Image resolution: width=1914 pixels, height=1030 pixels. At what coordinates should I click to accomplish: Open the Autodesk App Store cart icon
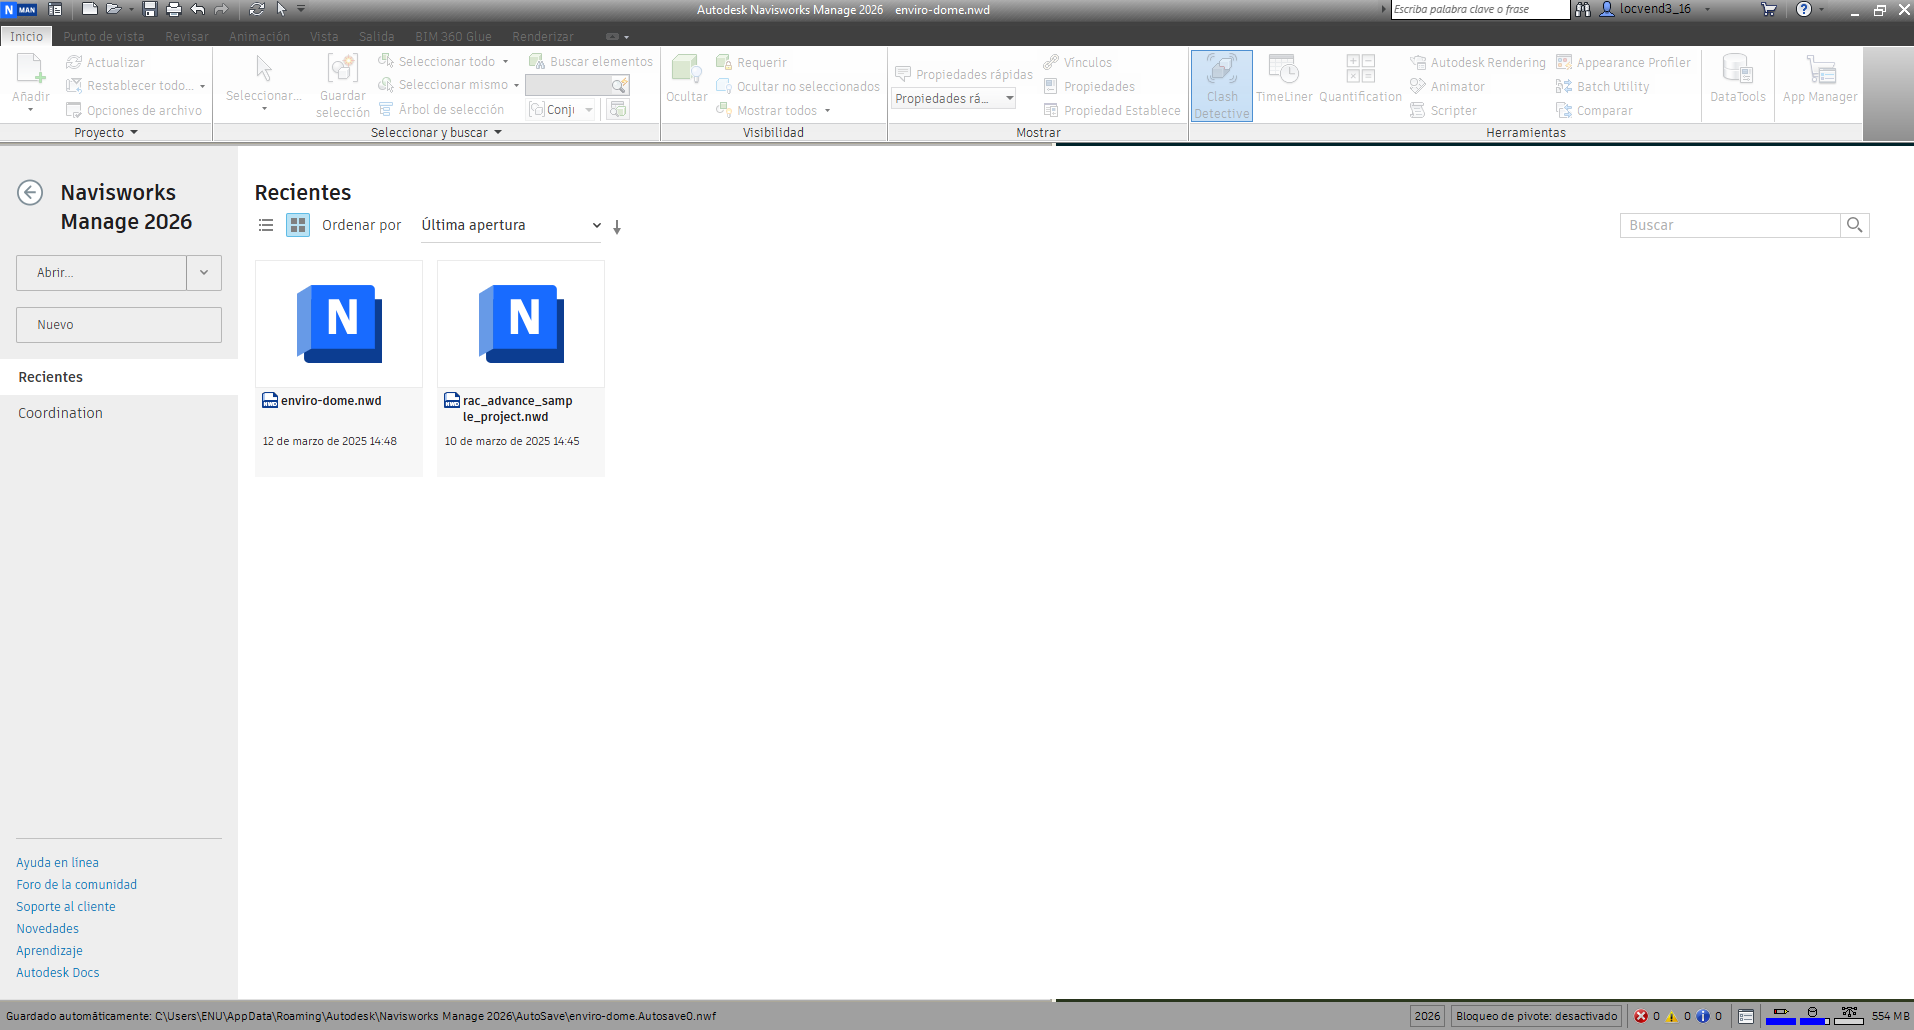pyautogui.click(x=1769, y=9)
